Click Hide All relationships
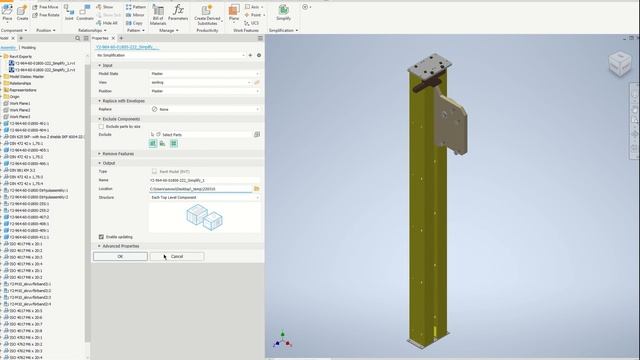The width and height of the screenshot is (640, 360). (107, 23)
